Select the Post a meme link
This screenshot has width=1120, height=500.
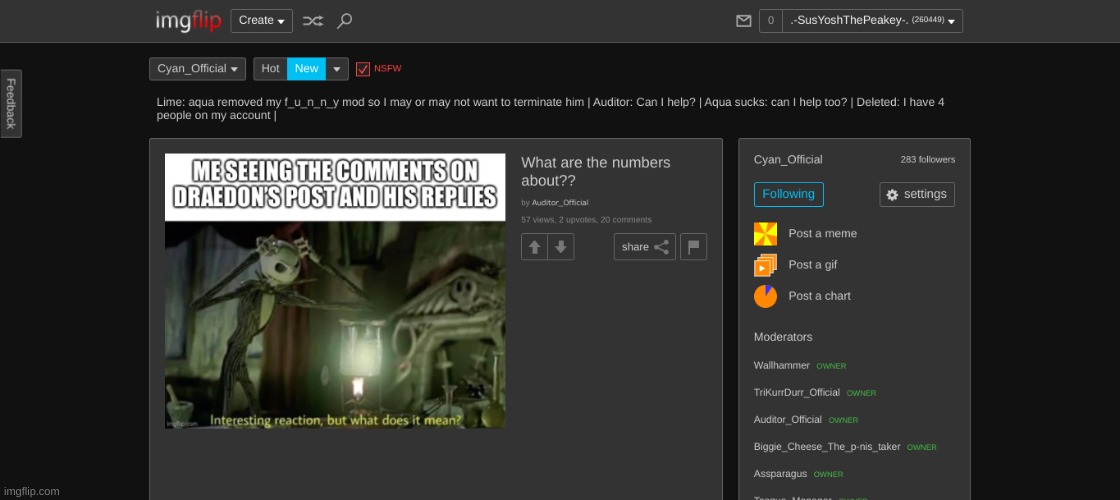click(x=823, y=234)
